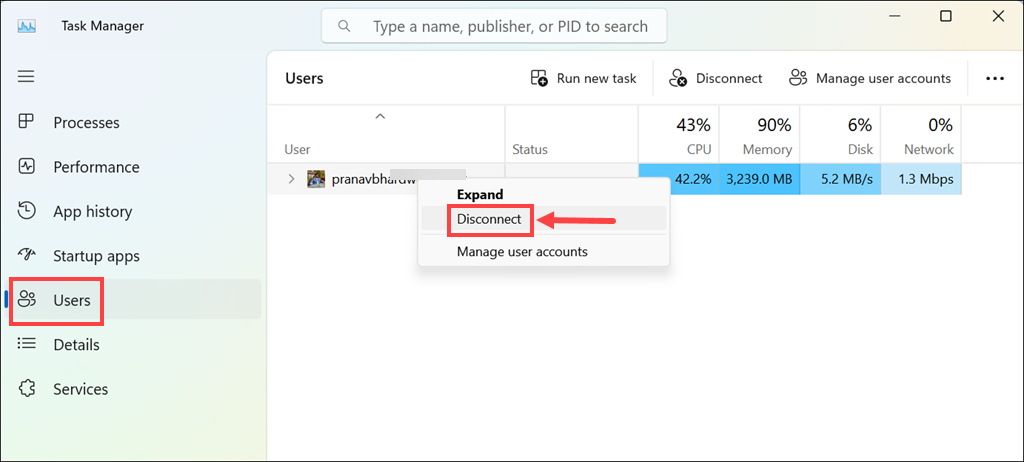Choose Expand from the context menu
Image resolution: width=1024 pixels, height=462 pixels.
(x=480, y=194)
